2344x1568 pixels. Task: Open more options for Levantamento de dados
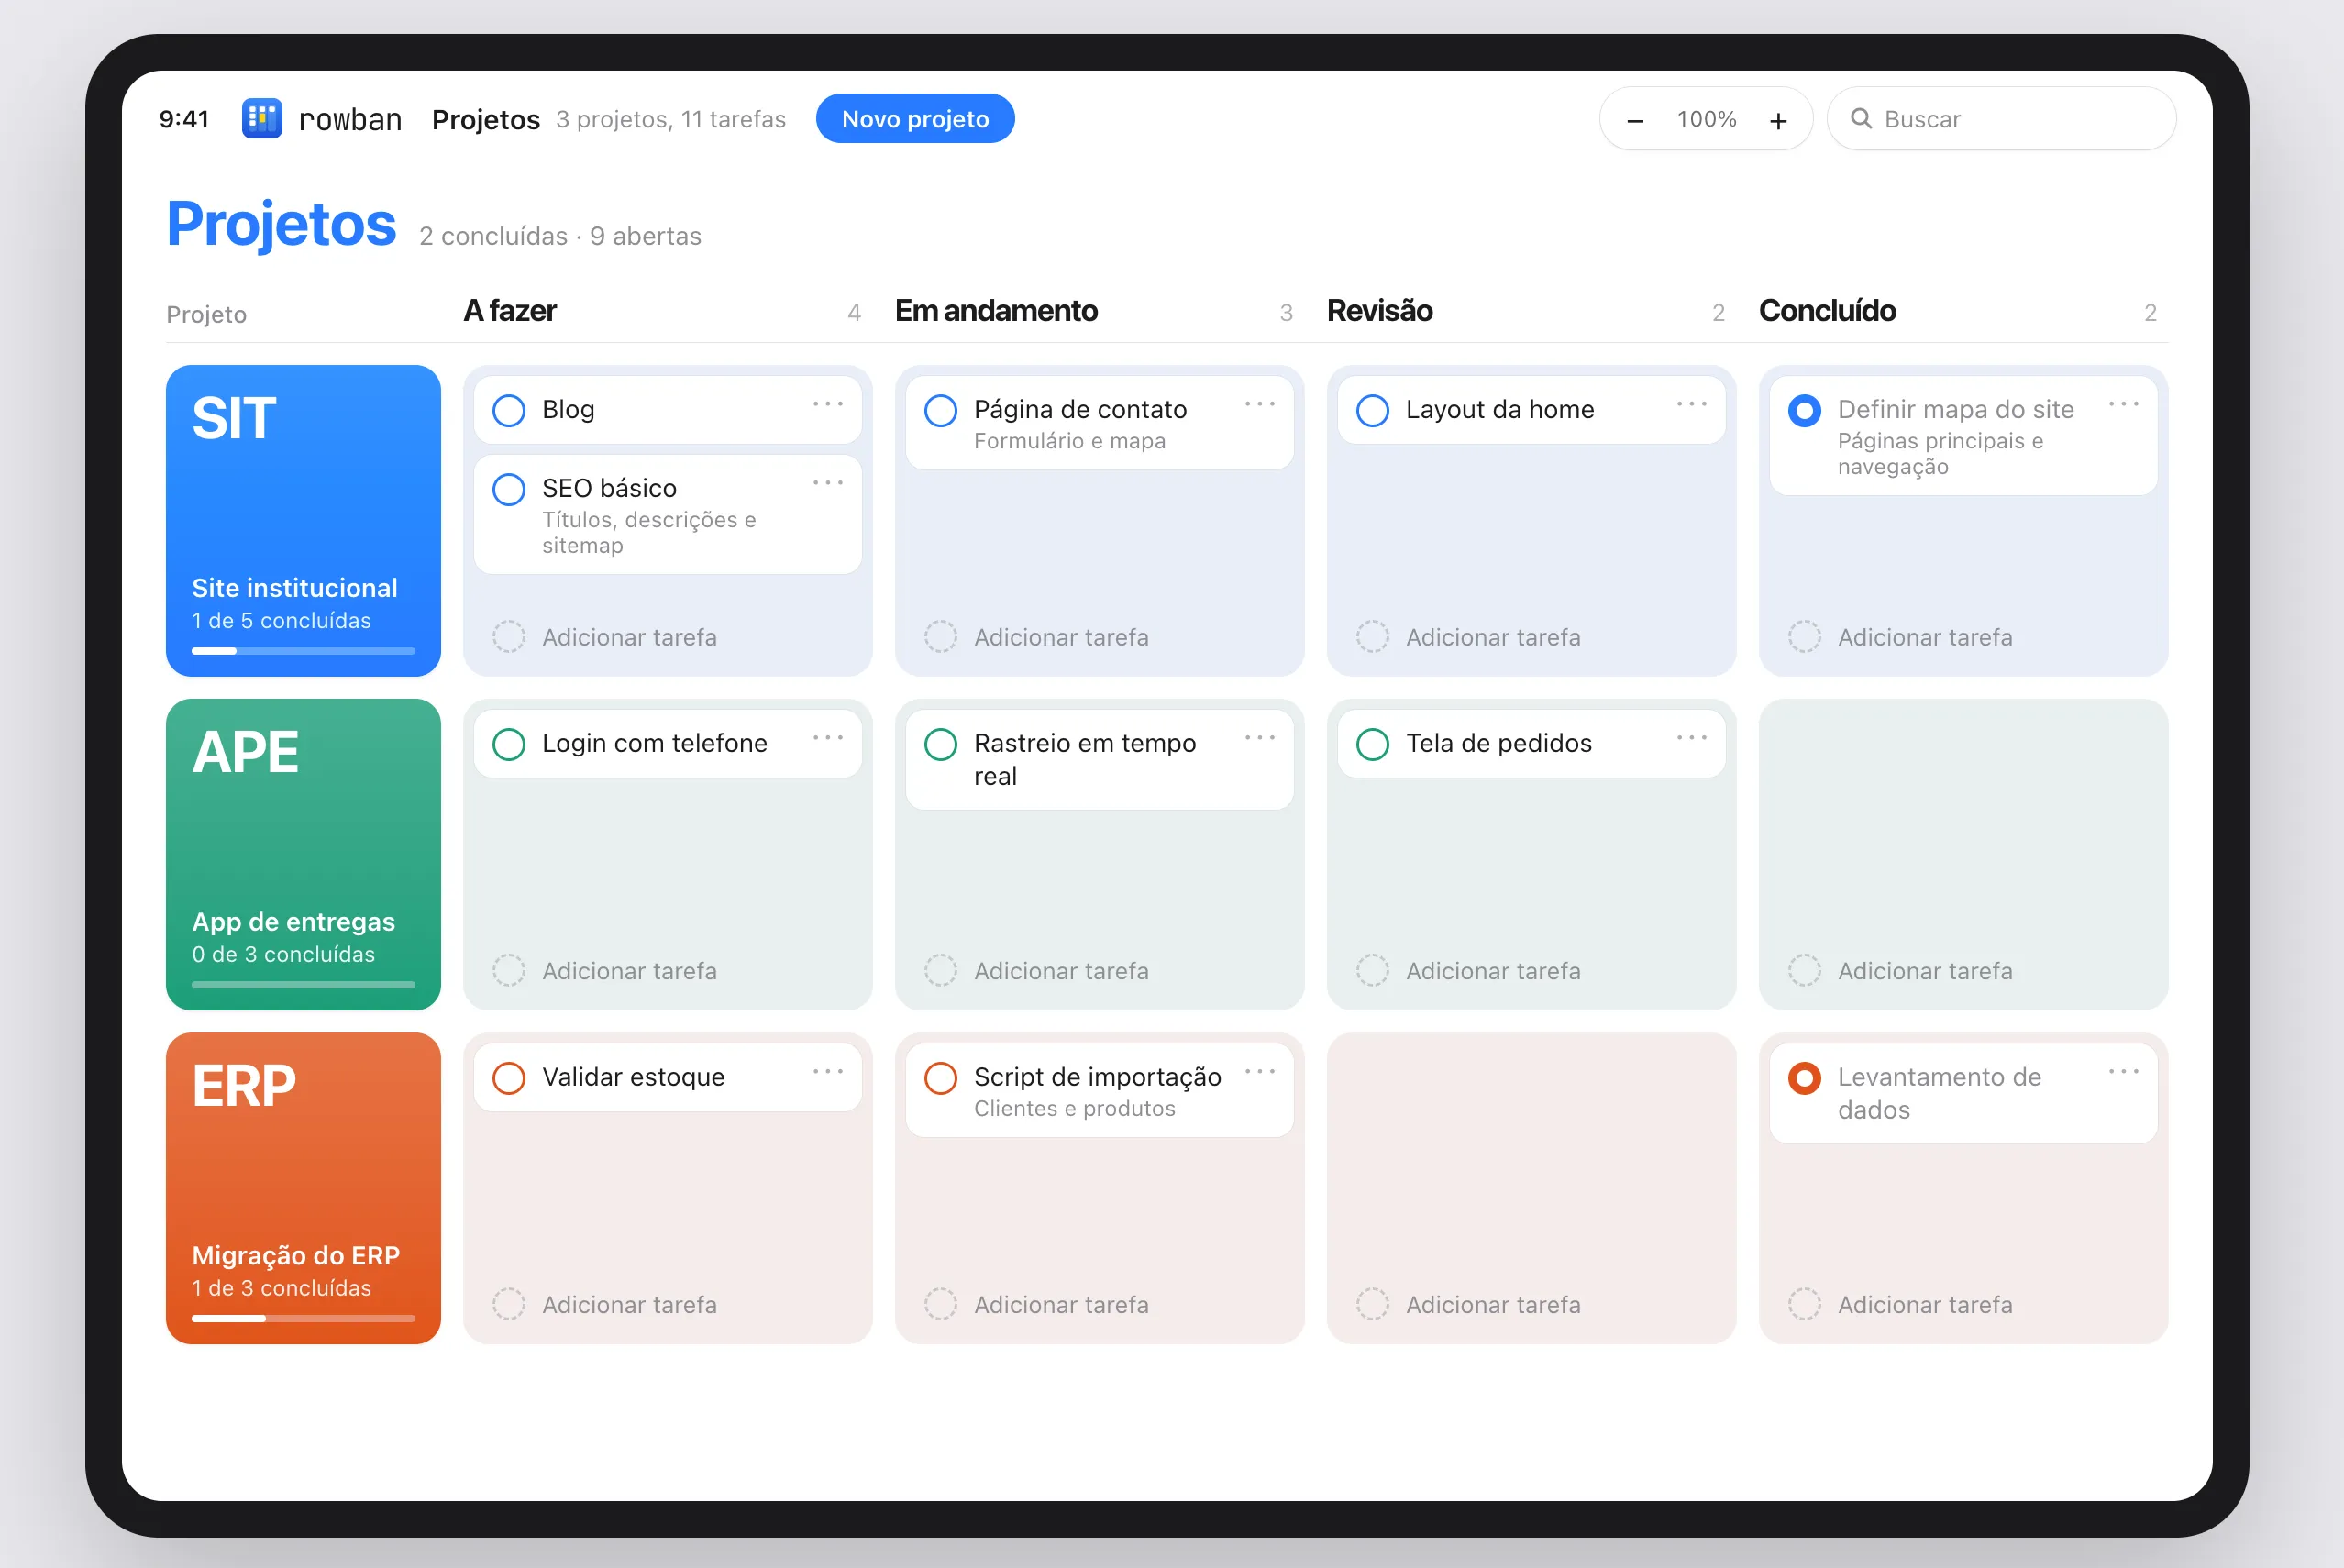click(x=2124, y=1072)
